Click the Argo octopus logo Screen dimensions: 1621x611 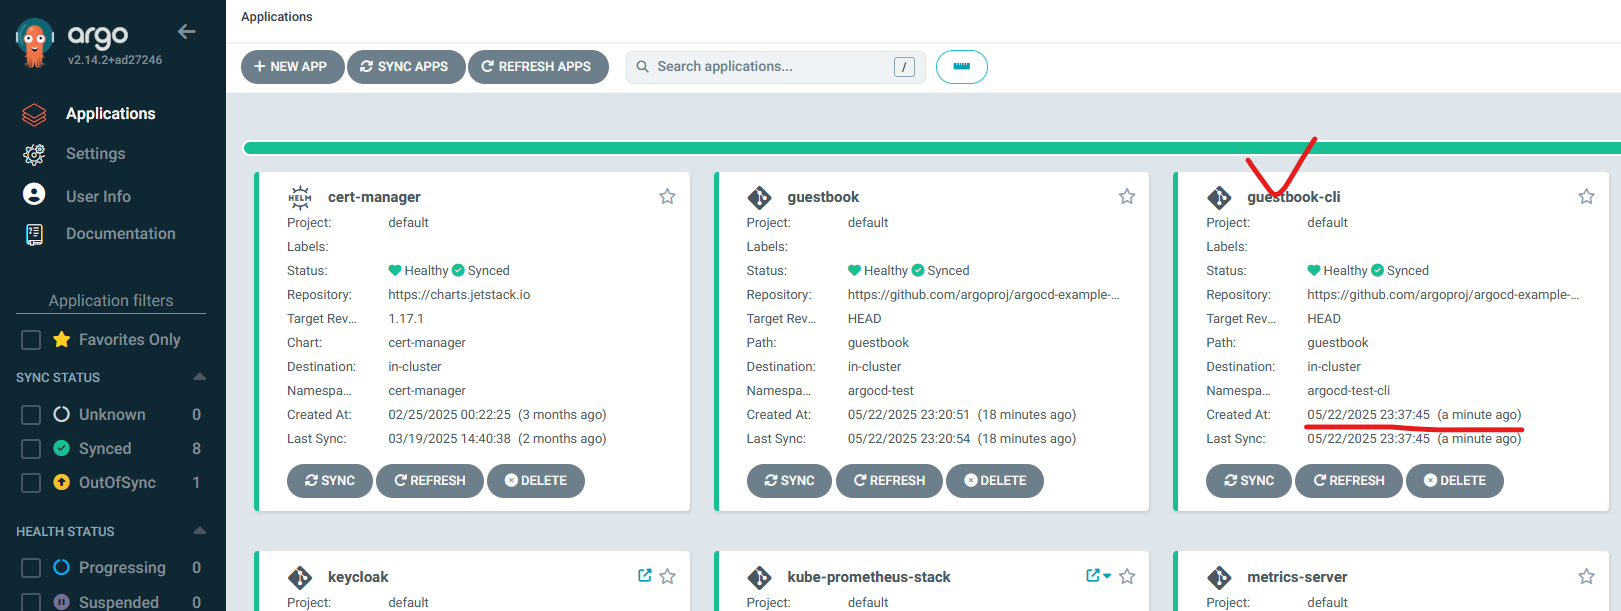point(35,43)
